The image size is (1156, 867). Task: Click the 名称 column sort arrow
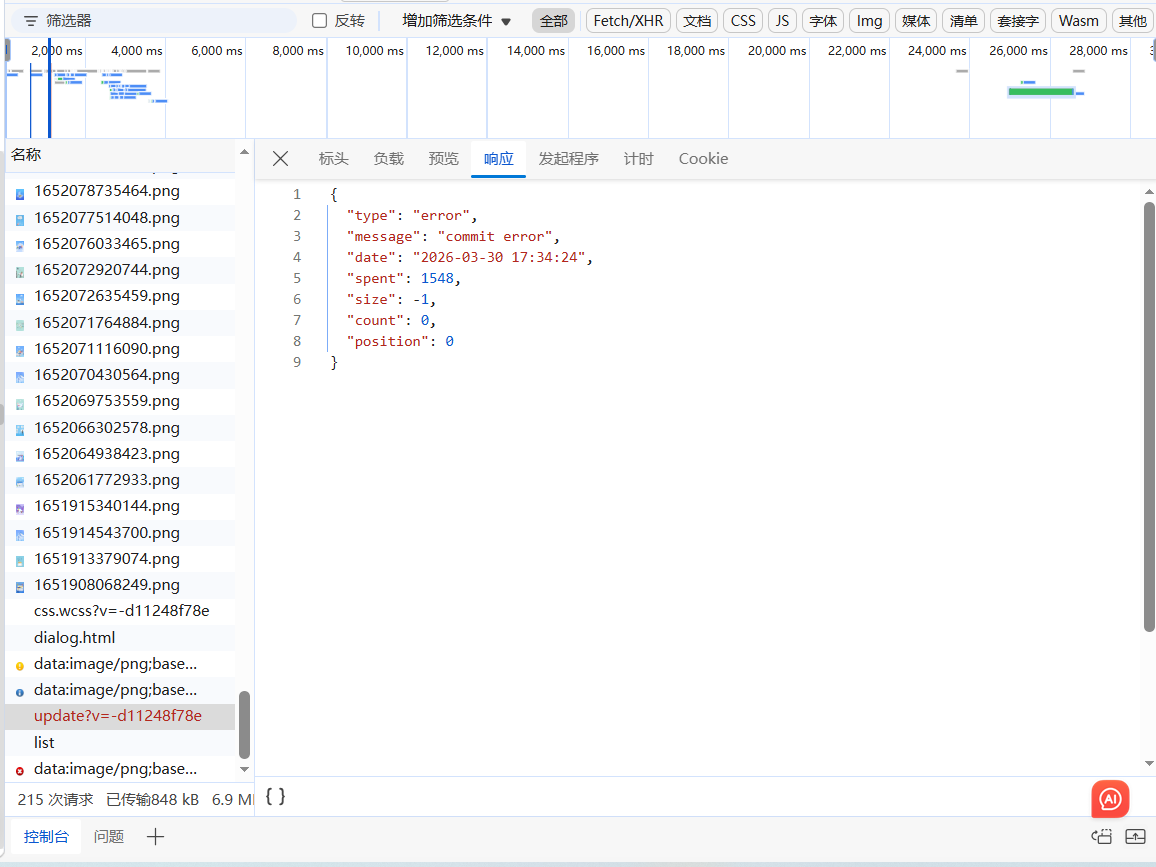pyautogui.click(x=243, y=152)
